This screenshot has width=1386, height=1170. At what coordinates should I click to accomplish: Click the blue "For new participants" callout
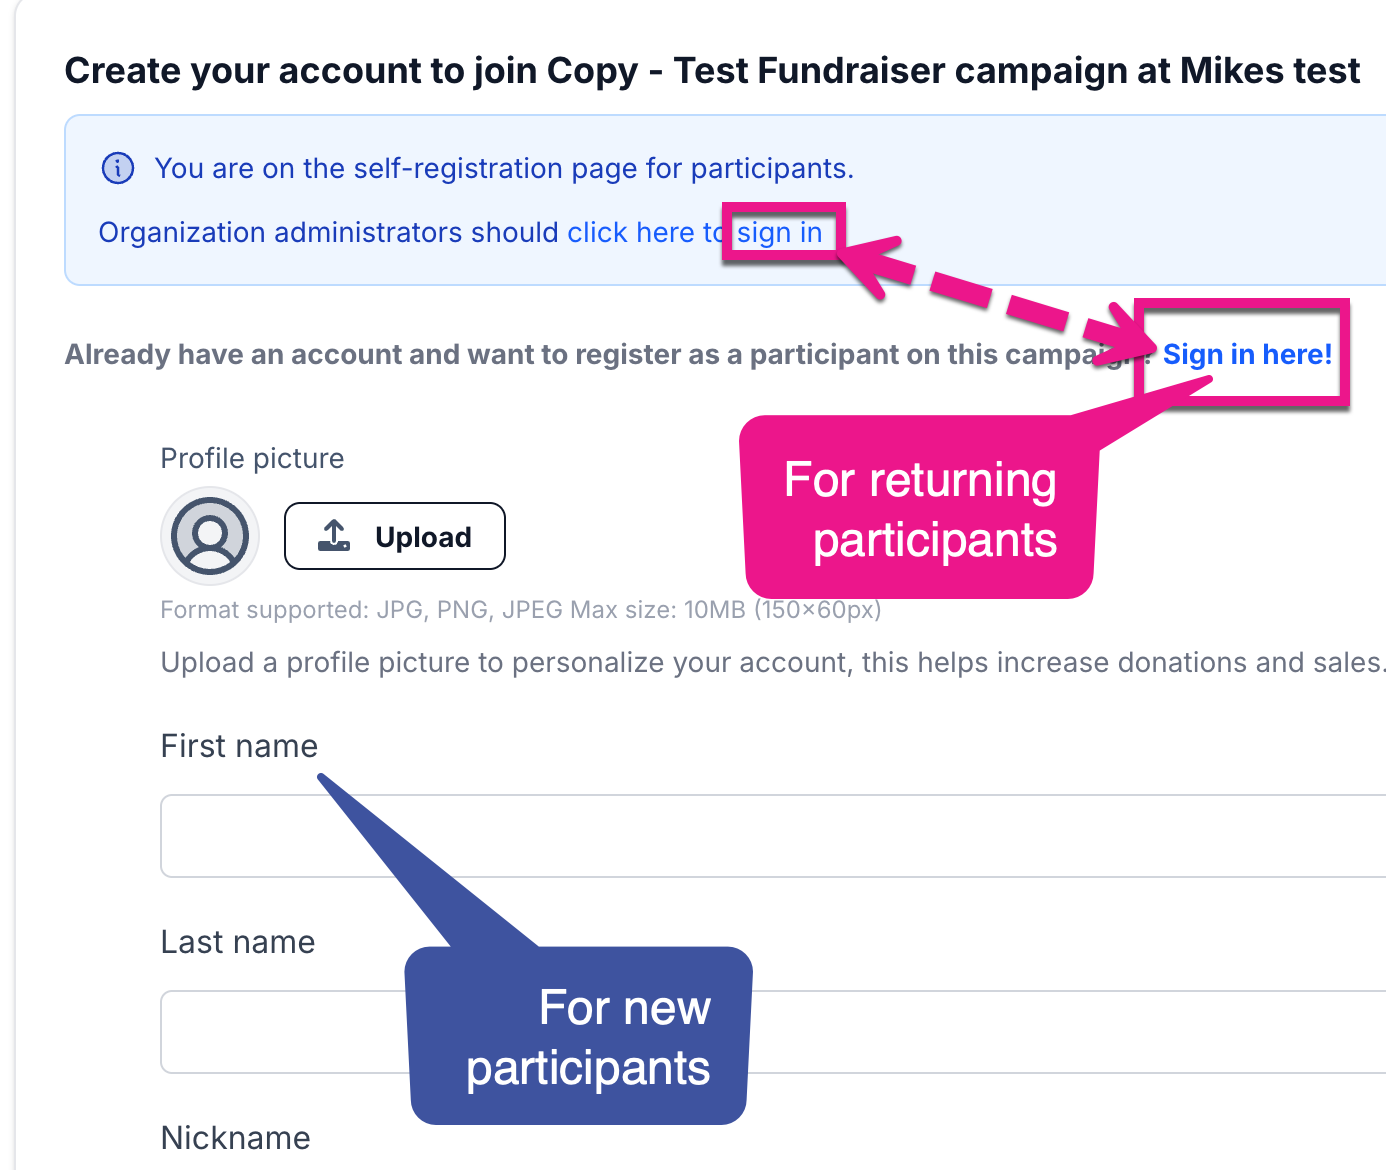pyautogui.click(x=580, y=1036)
